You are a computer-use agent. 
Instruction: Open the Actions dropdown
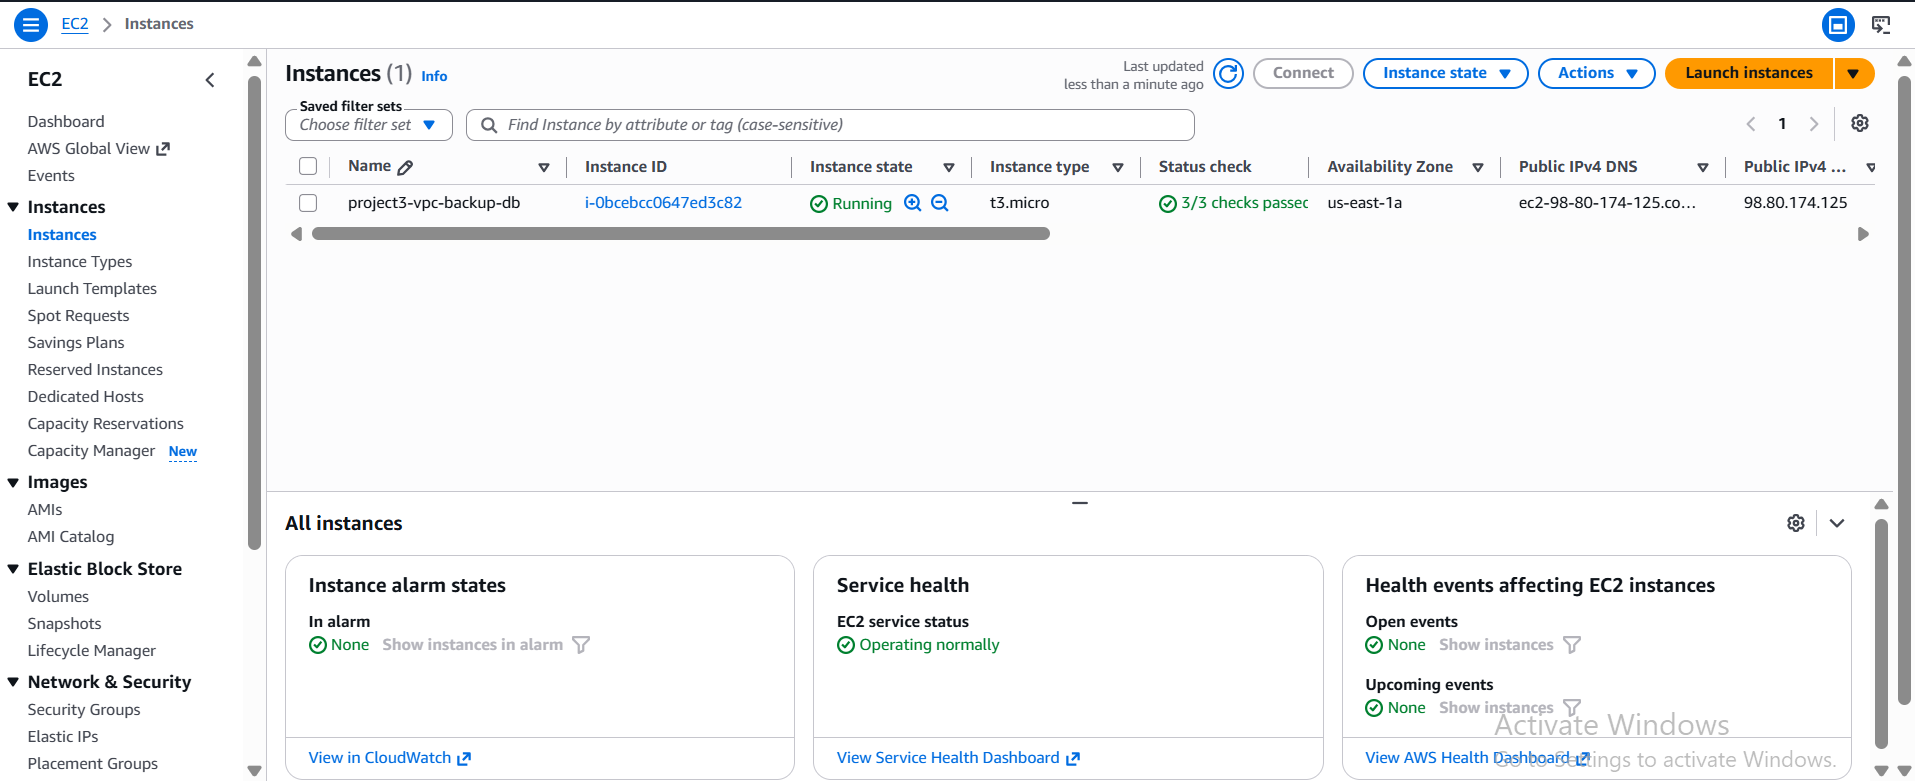tap(1597, 73)
